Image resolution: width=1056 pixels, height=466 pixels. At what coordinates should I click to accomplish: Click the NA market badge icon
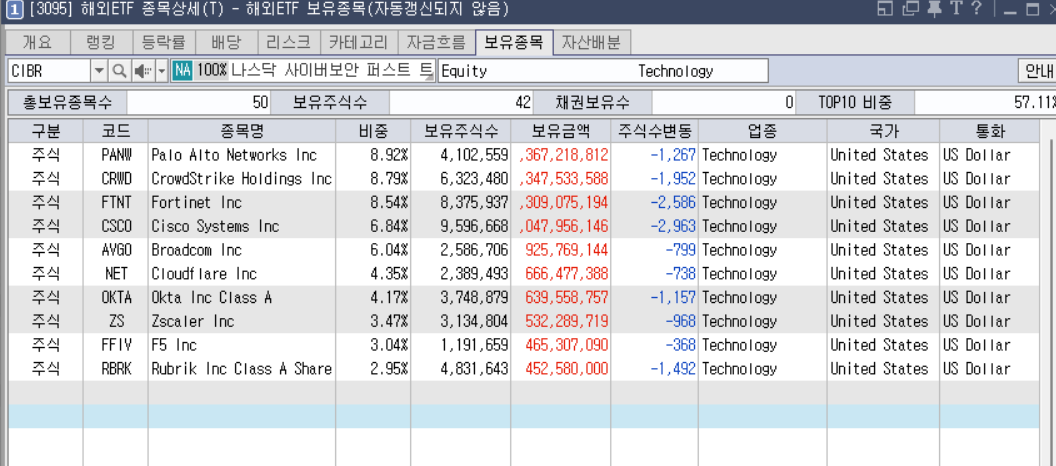click(183, 71)
